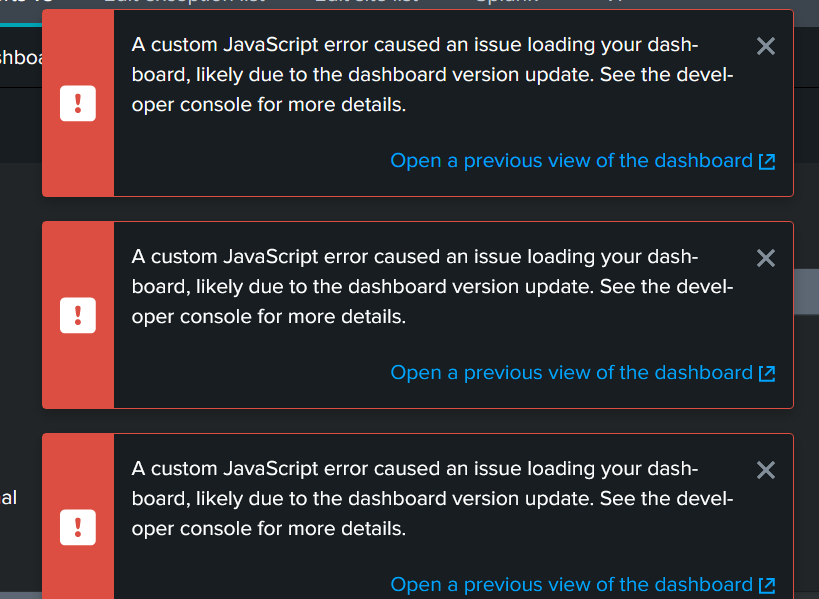Follow the second notification's previous view link
Viewport: 819px width, 599px height.
(x=570, y=373)
